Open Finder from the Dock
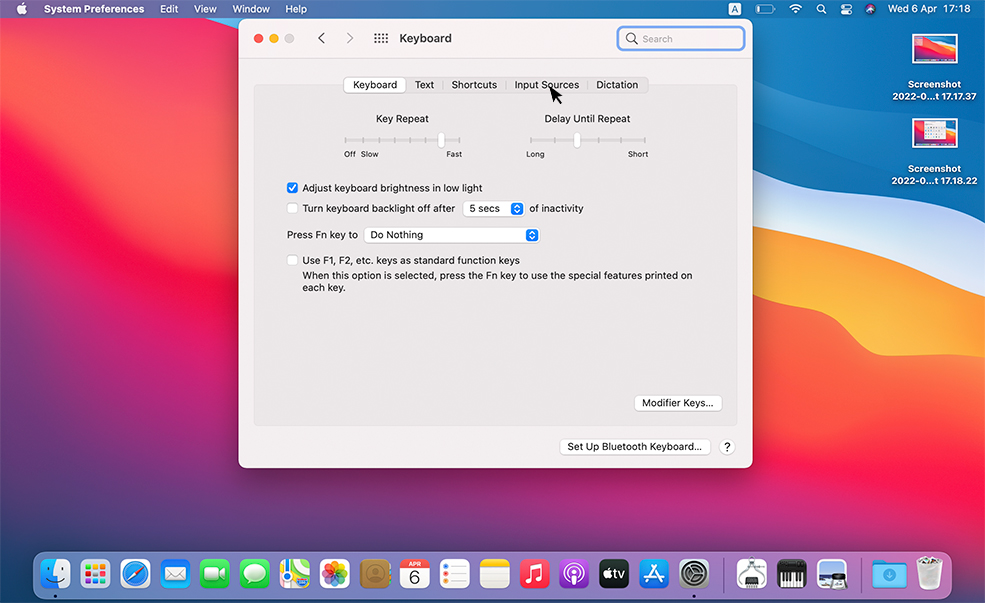Screen dimensions: 985x603 [x=55, y=573]
